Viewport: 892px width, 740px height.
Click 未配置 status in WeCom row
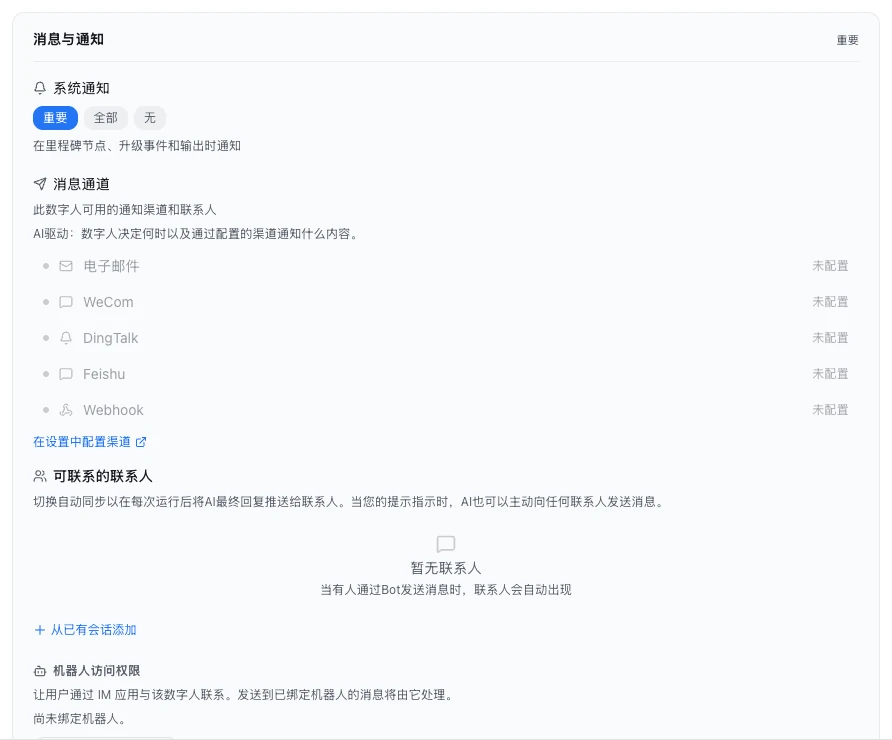pyautogui.click(x=830, y=301)
